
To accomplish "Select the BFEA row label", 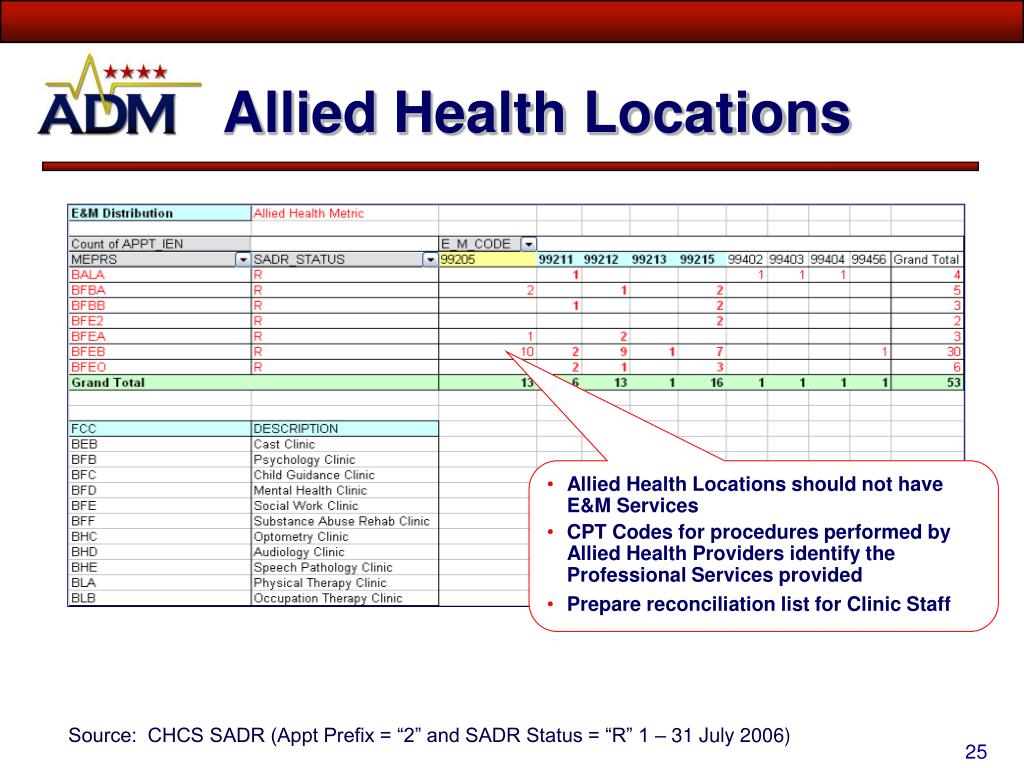I will pyautogui.click(x=159, y=336).
